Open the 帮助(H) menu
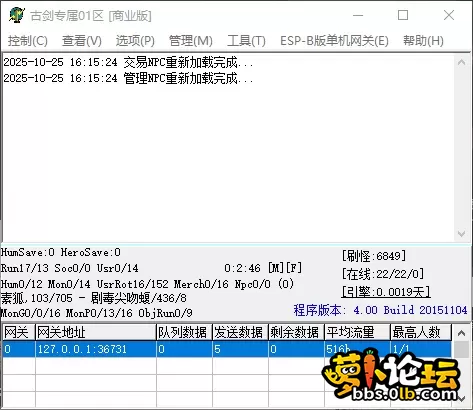The image size is (473, 410). click(x=423, y=41)
